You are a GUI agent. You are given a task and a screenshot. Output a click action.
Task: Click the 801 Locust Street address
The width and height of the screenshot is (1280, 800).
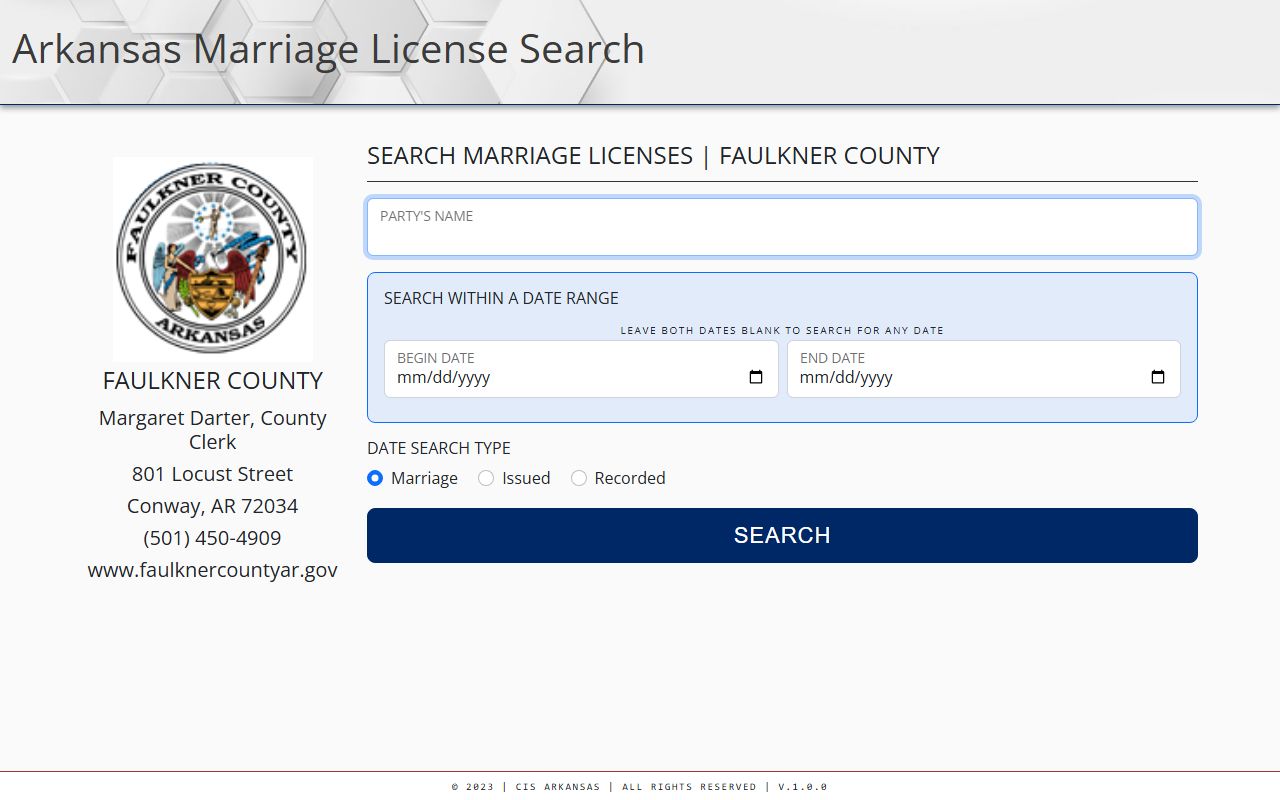coord(212,474)
